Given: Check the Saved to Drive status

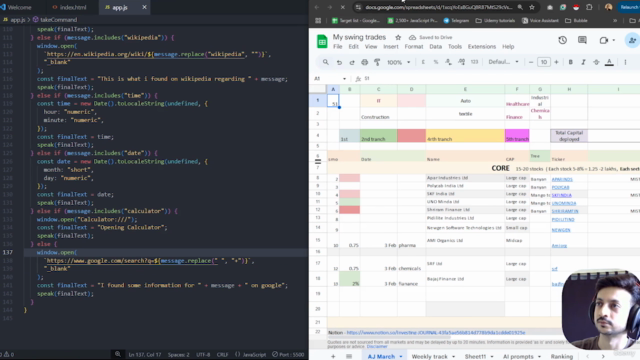Looking at the screenshot, I should pos(431,37).
